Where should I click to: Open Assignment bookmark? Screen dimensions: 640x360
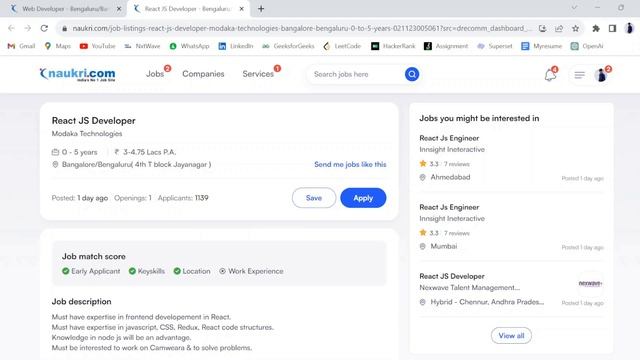446,46
